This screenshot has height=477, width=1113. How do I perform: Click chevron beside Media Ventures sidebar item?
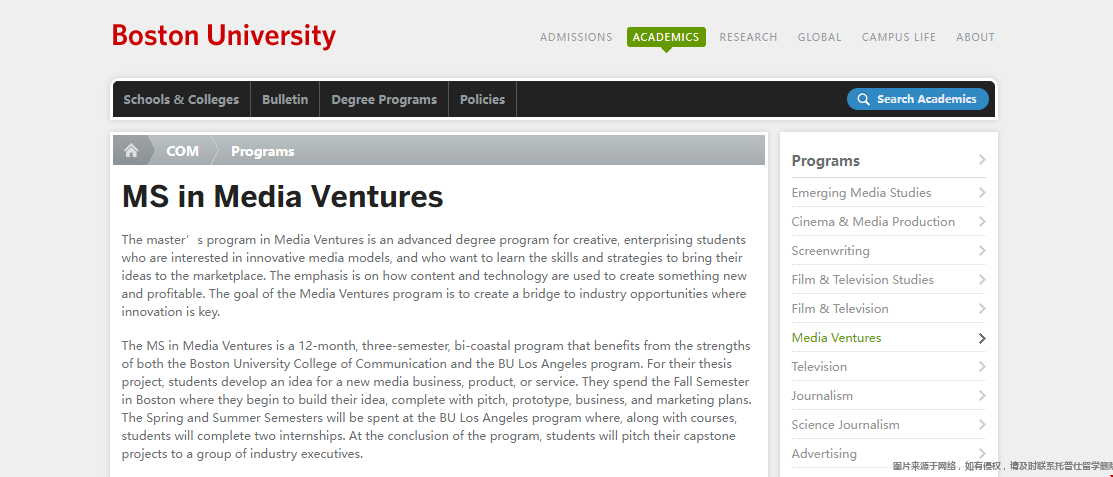pyautogui.click(x=982, y=338)
